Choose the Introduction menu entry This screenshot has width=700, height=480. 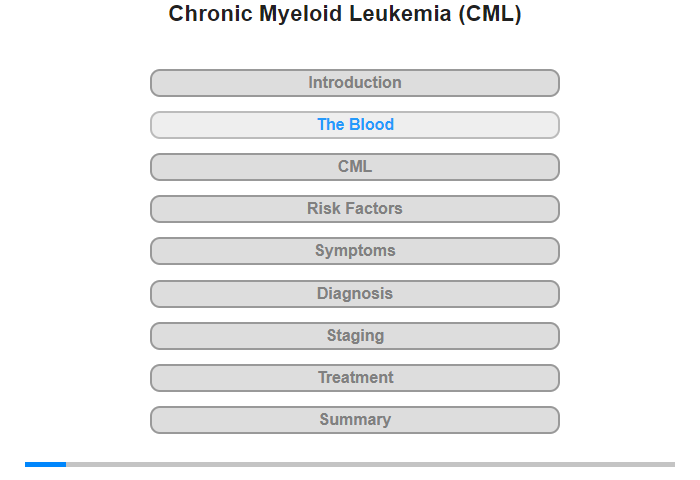click(355, 83)
